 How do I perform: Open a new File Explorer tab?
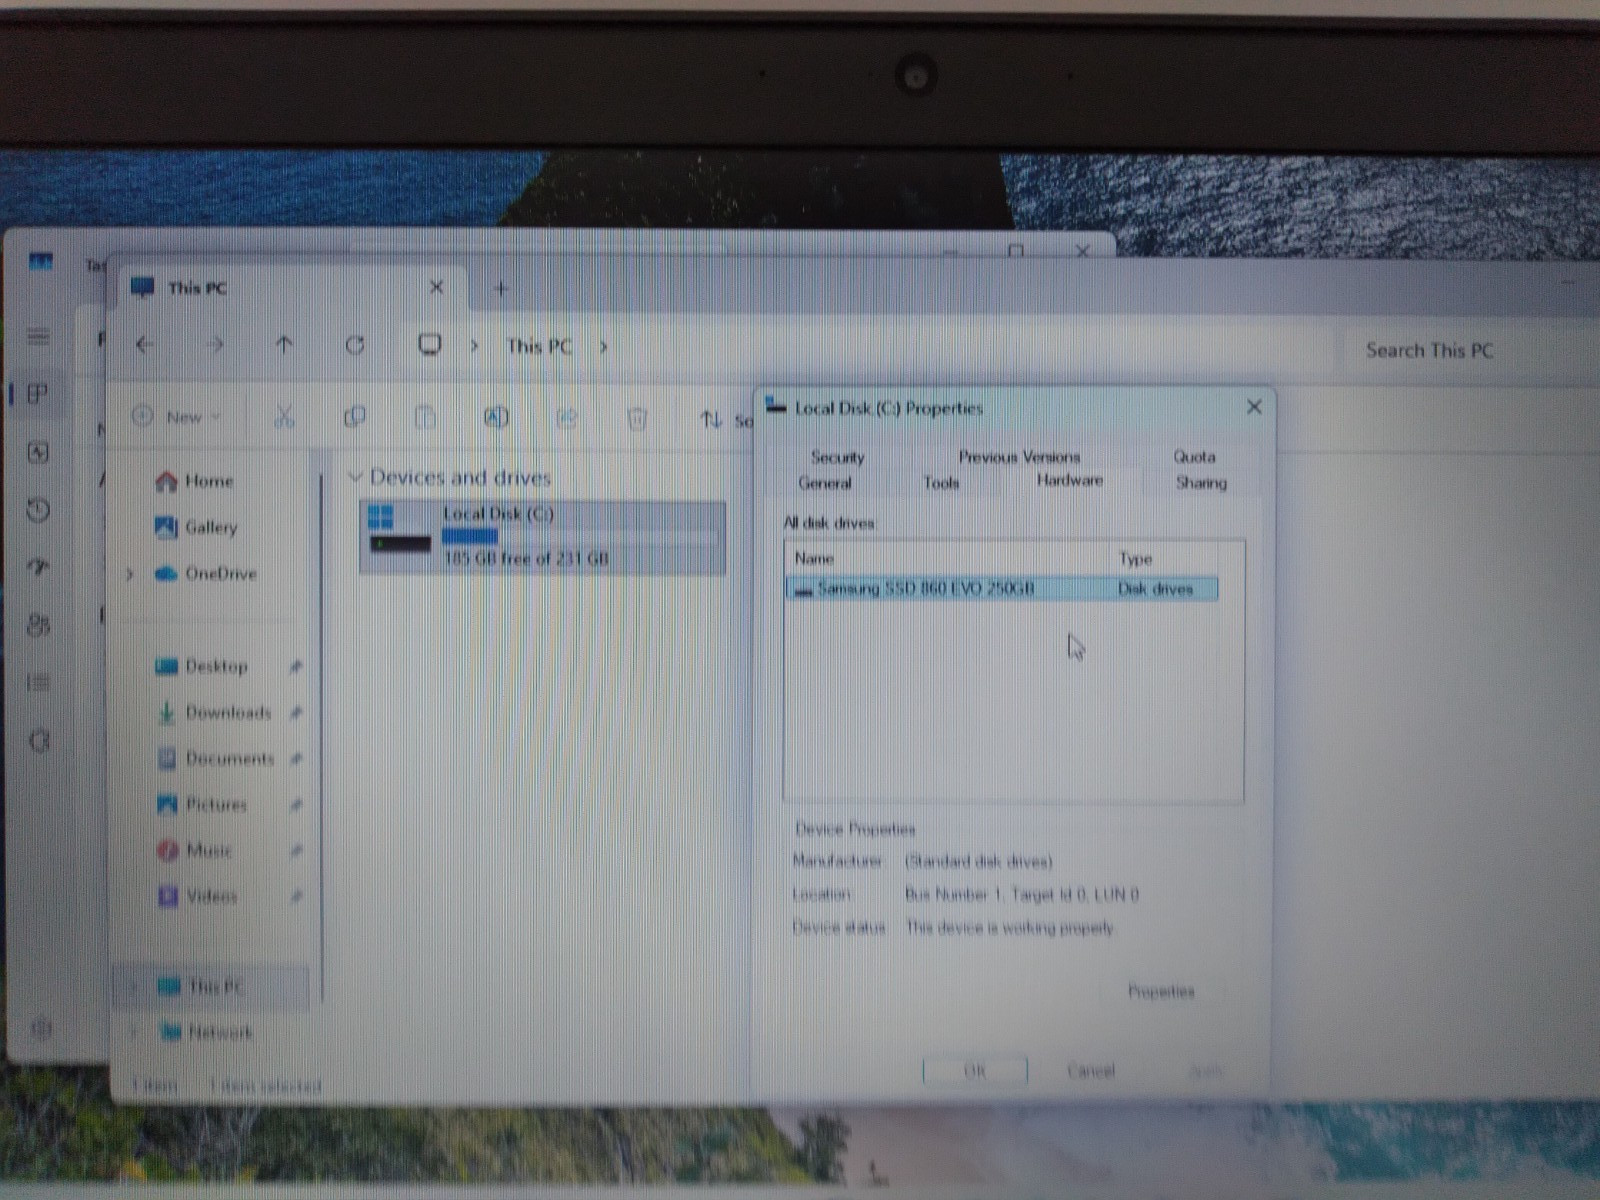[501, 289]
